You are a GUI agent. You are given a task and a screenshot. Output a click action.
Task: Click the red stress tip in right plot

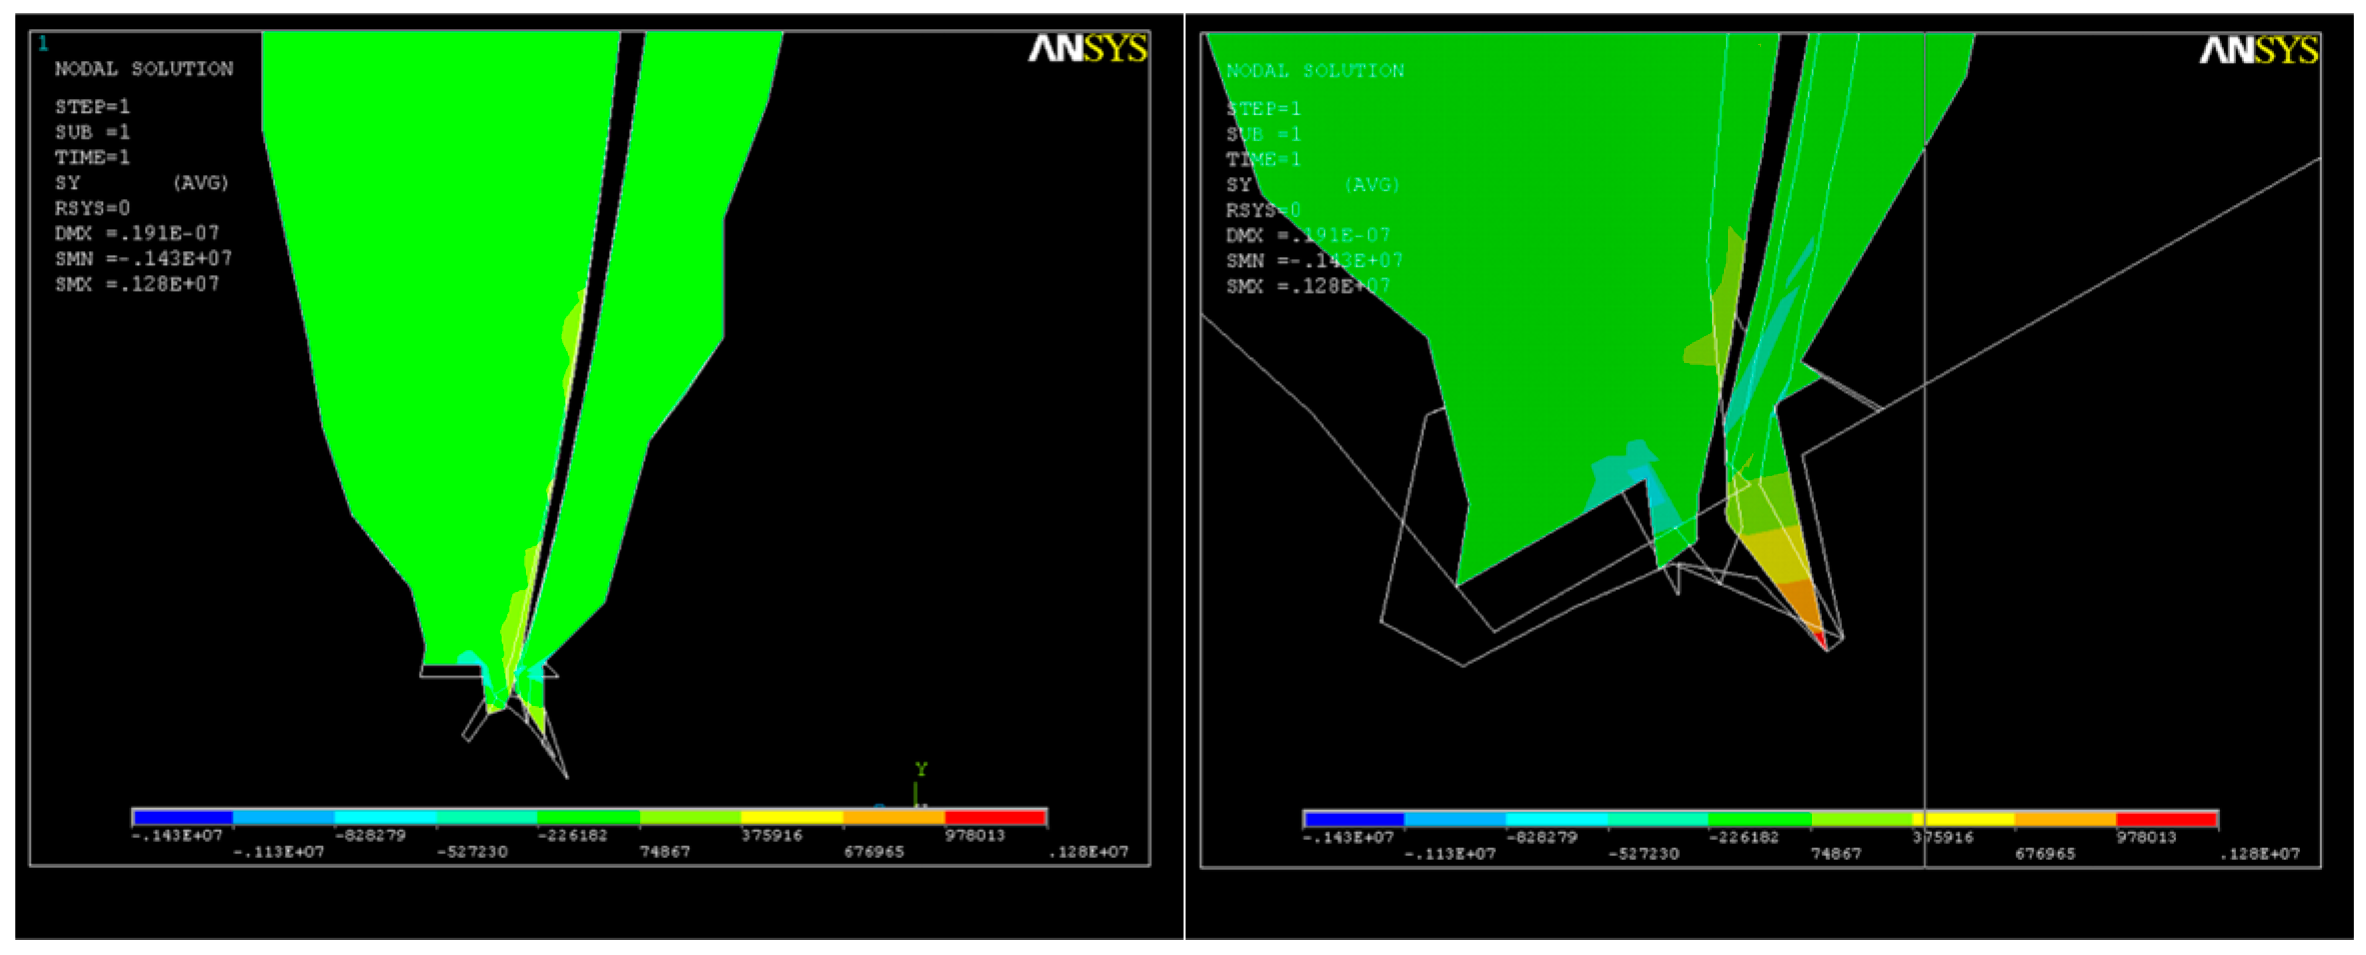pos(1822,638)
